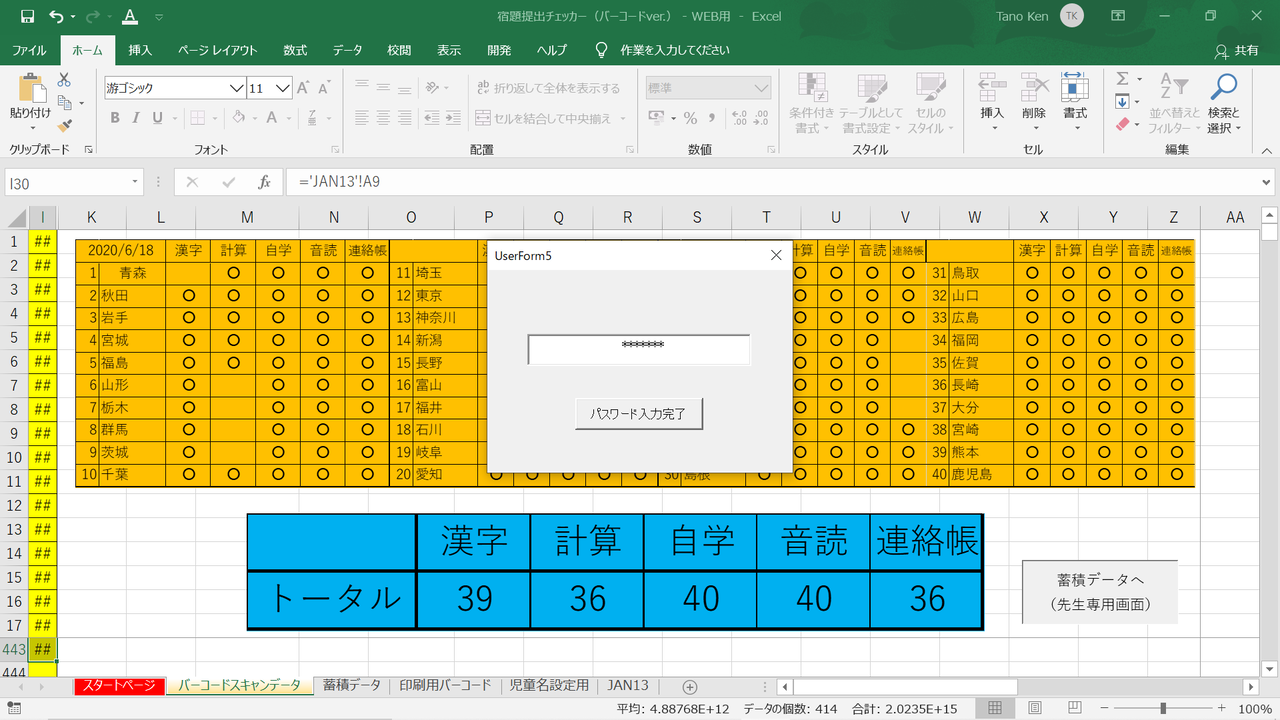
Task: Click merge and center cells button
Action: pyautogui.click(x=543, y=118)
